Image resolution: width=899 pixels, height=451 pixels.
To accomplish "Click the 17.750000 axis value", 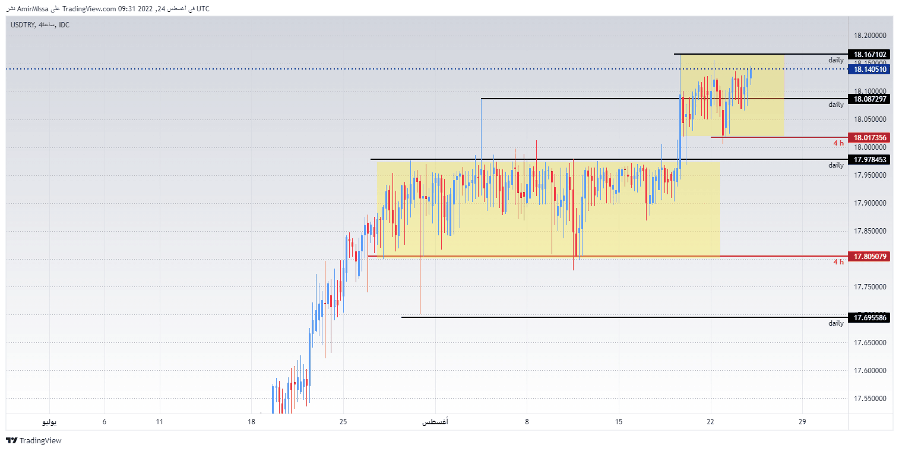I will pyautogui.click(x=870, y=287).
